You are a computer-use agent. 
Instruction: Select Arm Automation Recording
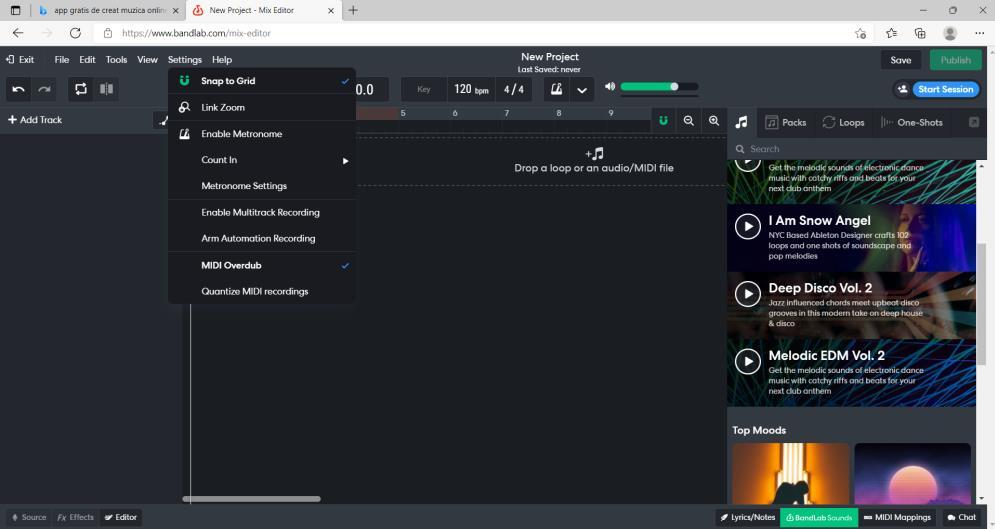(x=261, y=238)
